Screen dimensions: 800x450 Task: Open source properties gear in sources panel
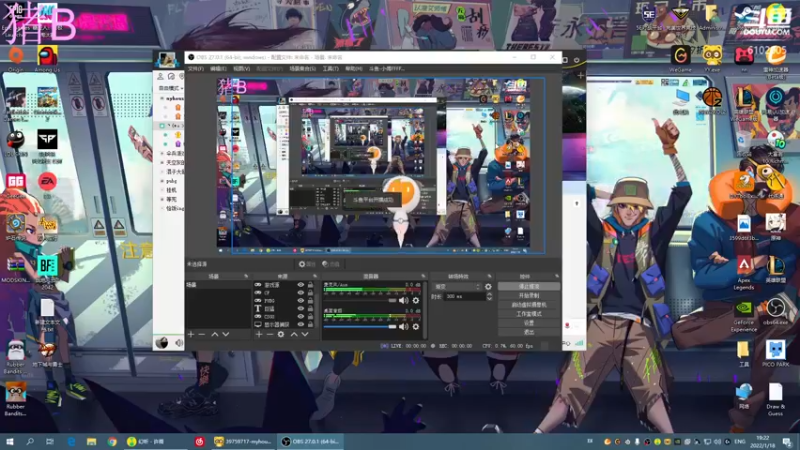[x=281, y=334]
